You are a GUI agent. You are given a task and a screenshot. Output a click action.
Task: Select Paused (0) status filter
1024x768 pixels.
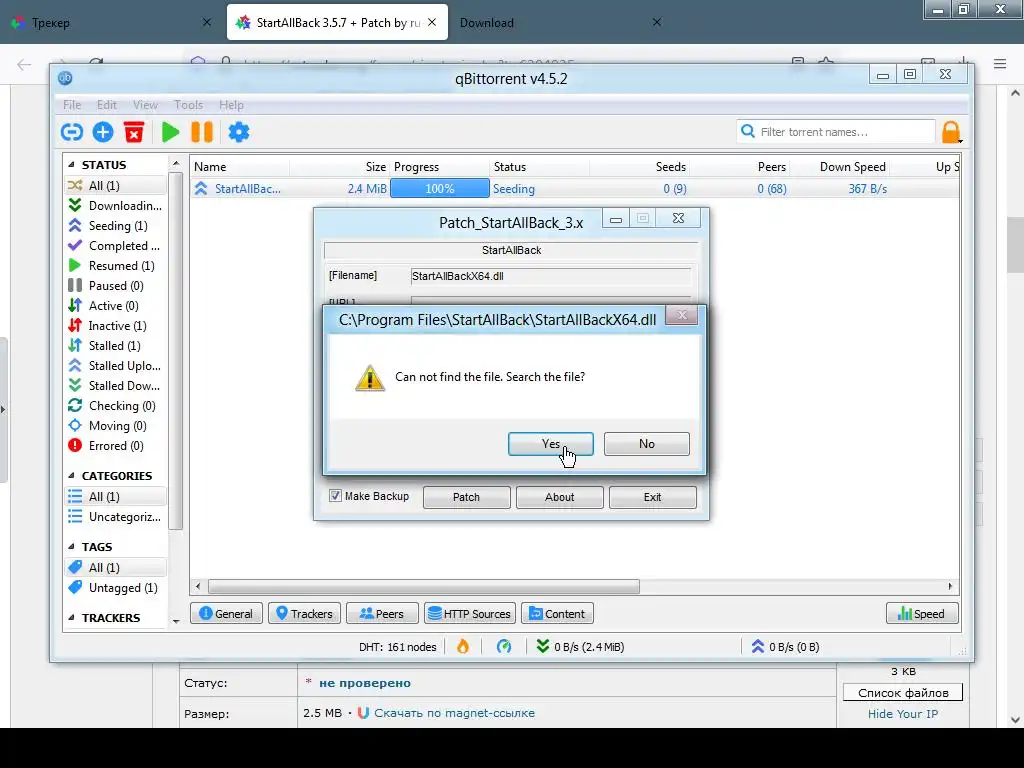point(115,285)
